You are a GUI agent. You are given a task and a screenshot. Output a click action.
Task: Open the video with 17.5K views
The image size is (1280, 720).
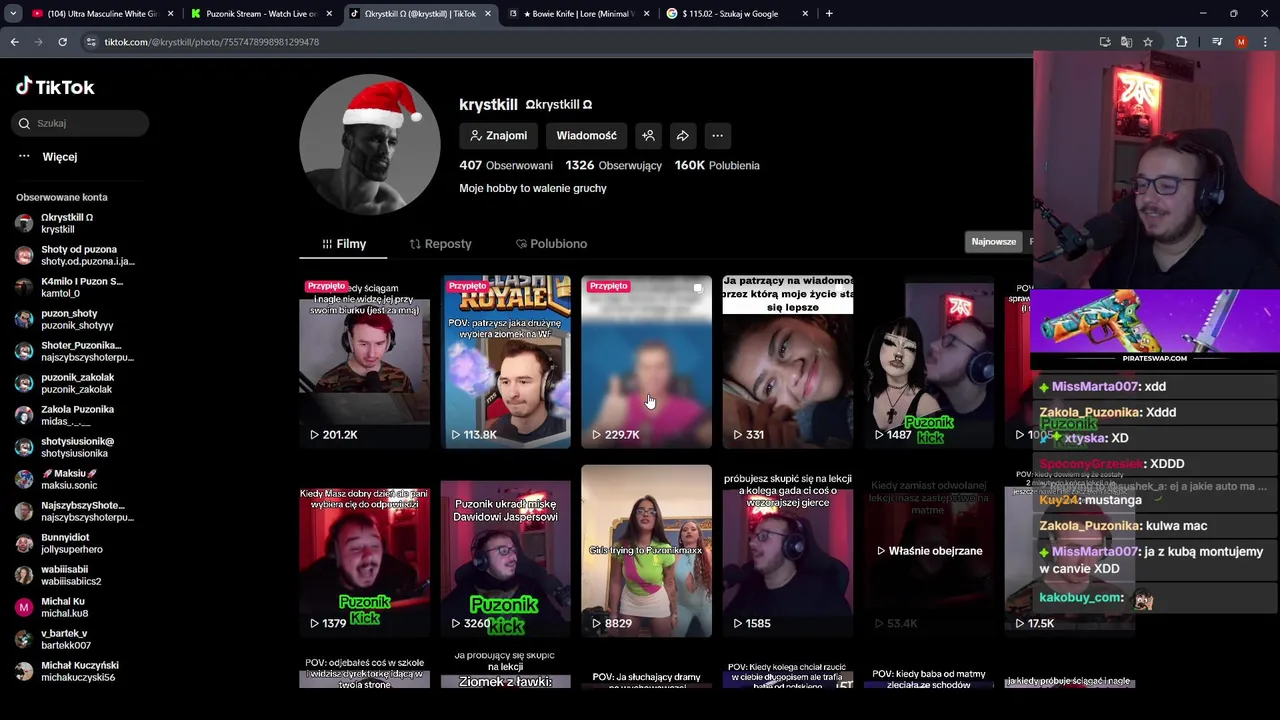(1068, 551)
